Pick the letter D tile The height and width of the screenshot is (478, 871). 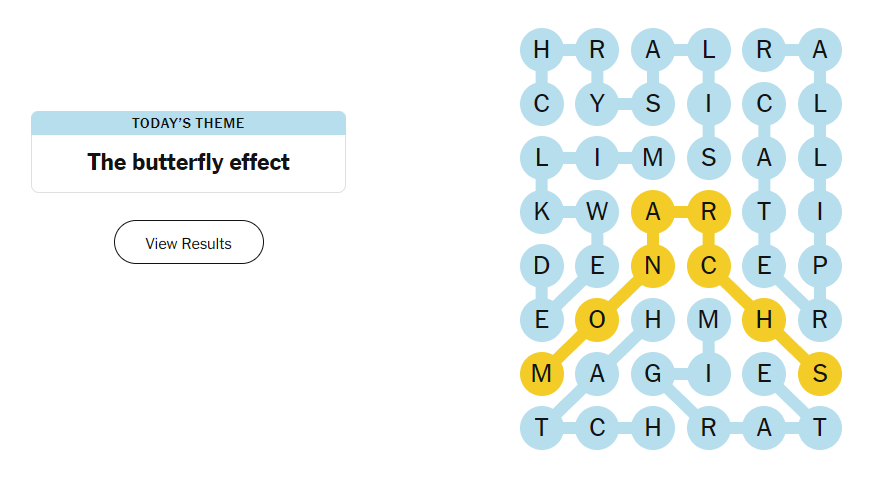pyautogui.click(x=541, y=266)
